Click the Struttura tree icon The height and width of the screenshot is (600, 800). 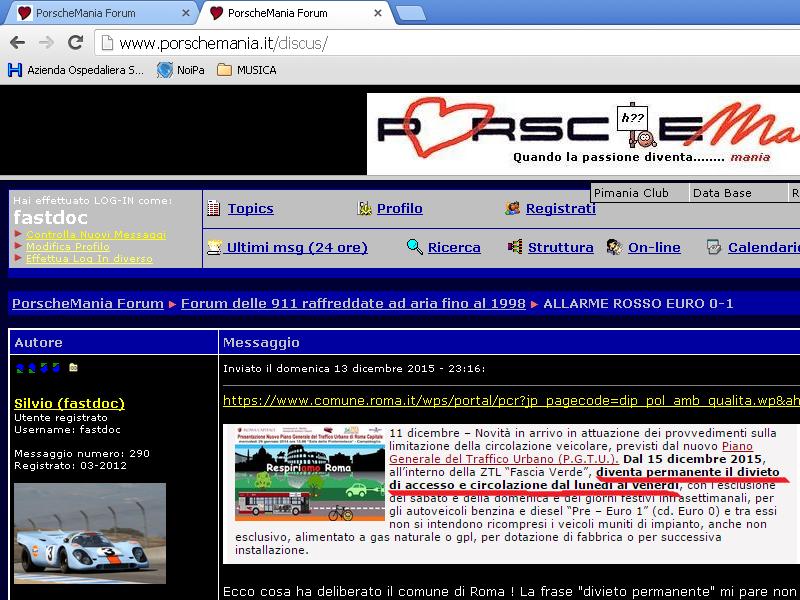point(515,247)
